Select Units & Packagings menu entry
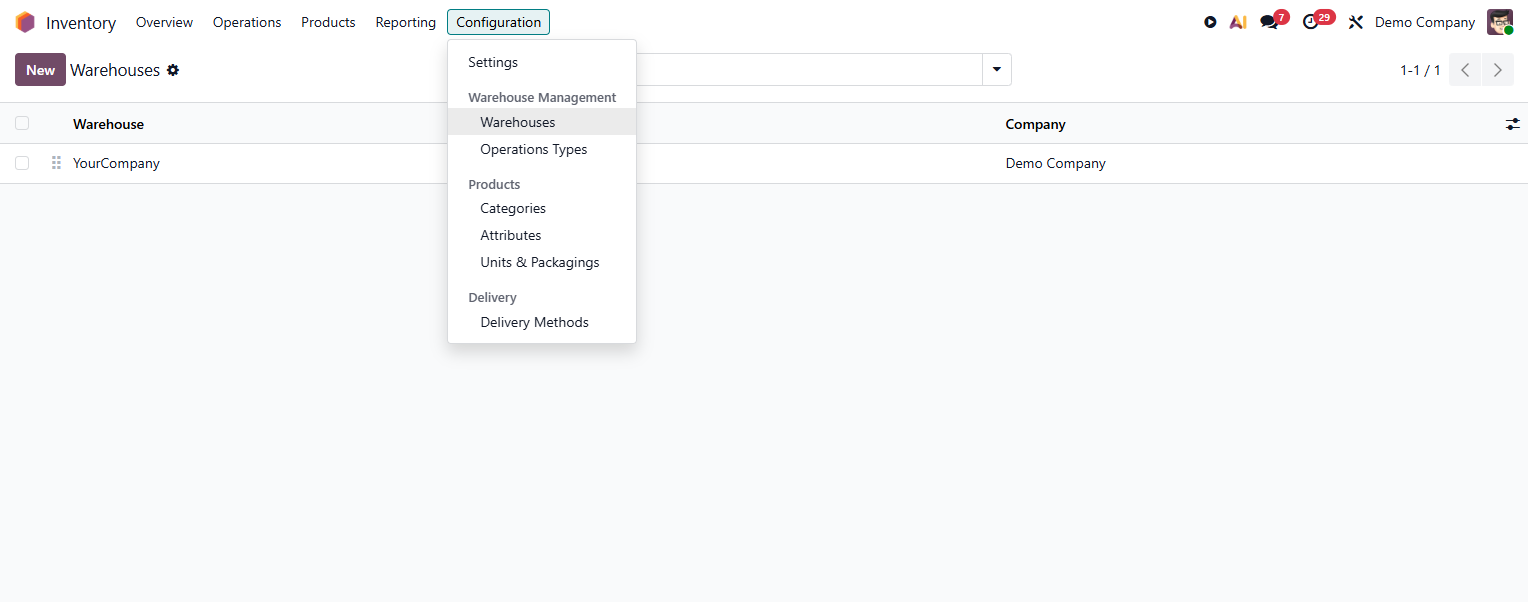Screen dimensions: 1528x602 [x=542, y=262]
